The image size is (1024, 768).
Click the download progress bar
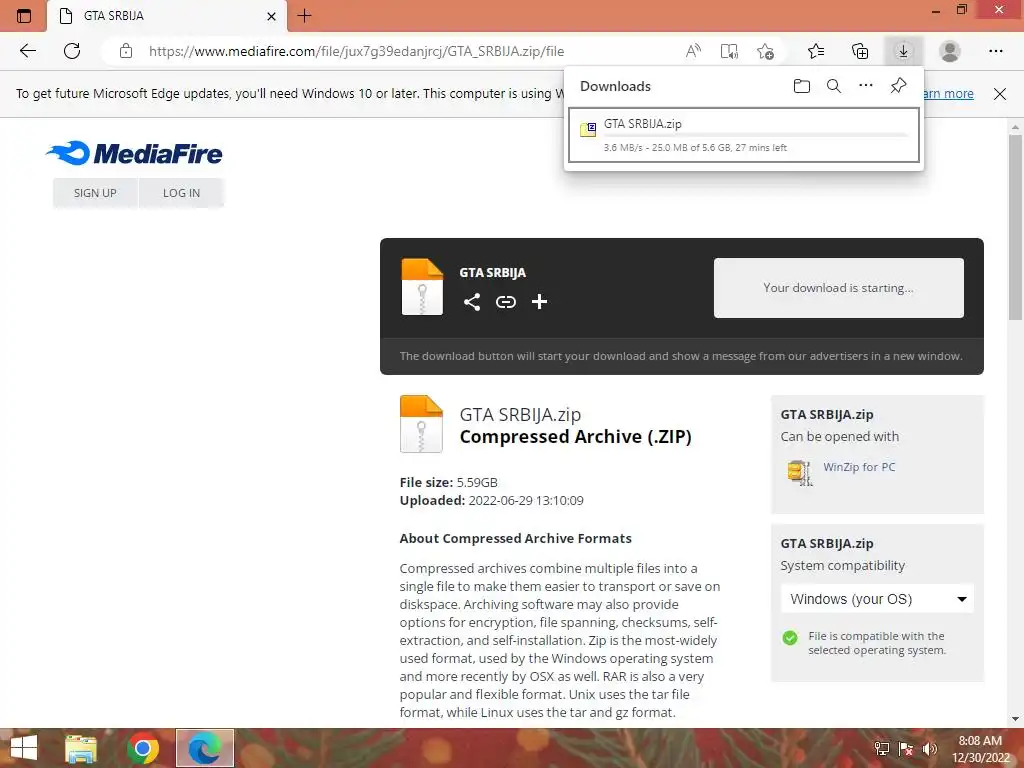756,135
